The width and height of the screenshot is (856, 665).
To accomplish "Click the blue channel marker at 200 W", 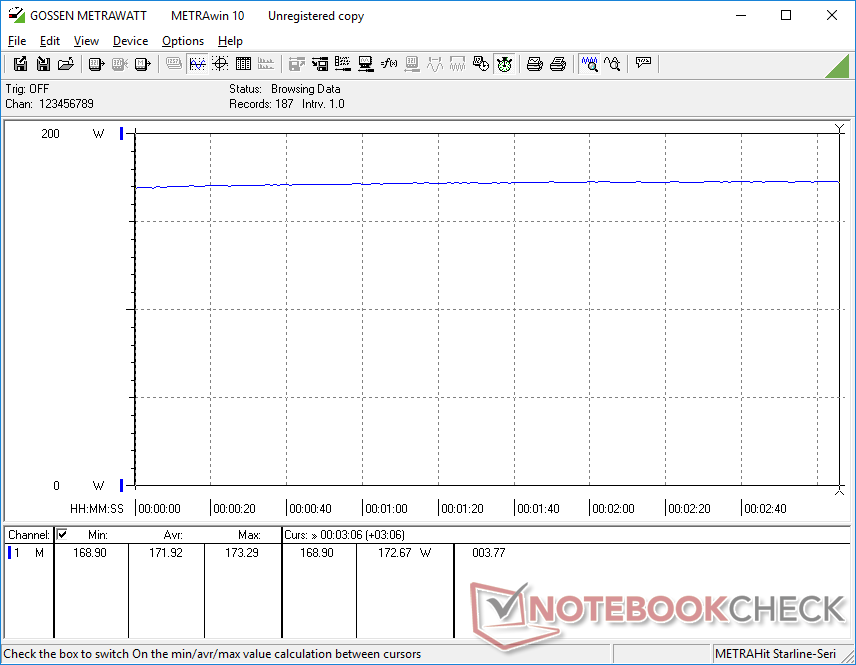I will [121, 133].
